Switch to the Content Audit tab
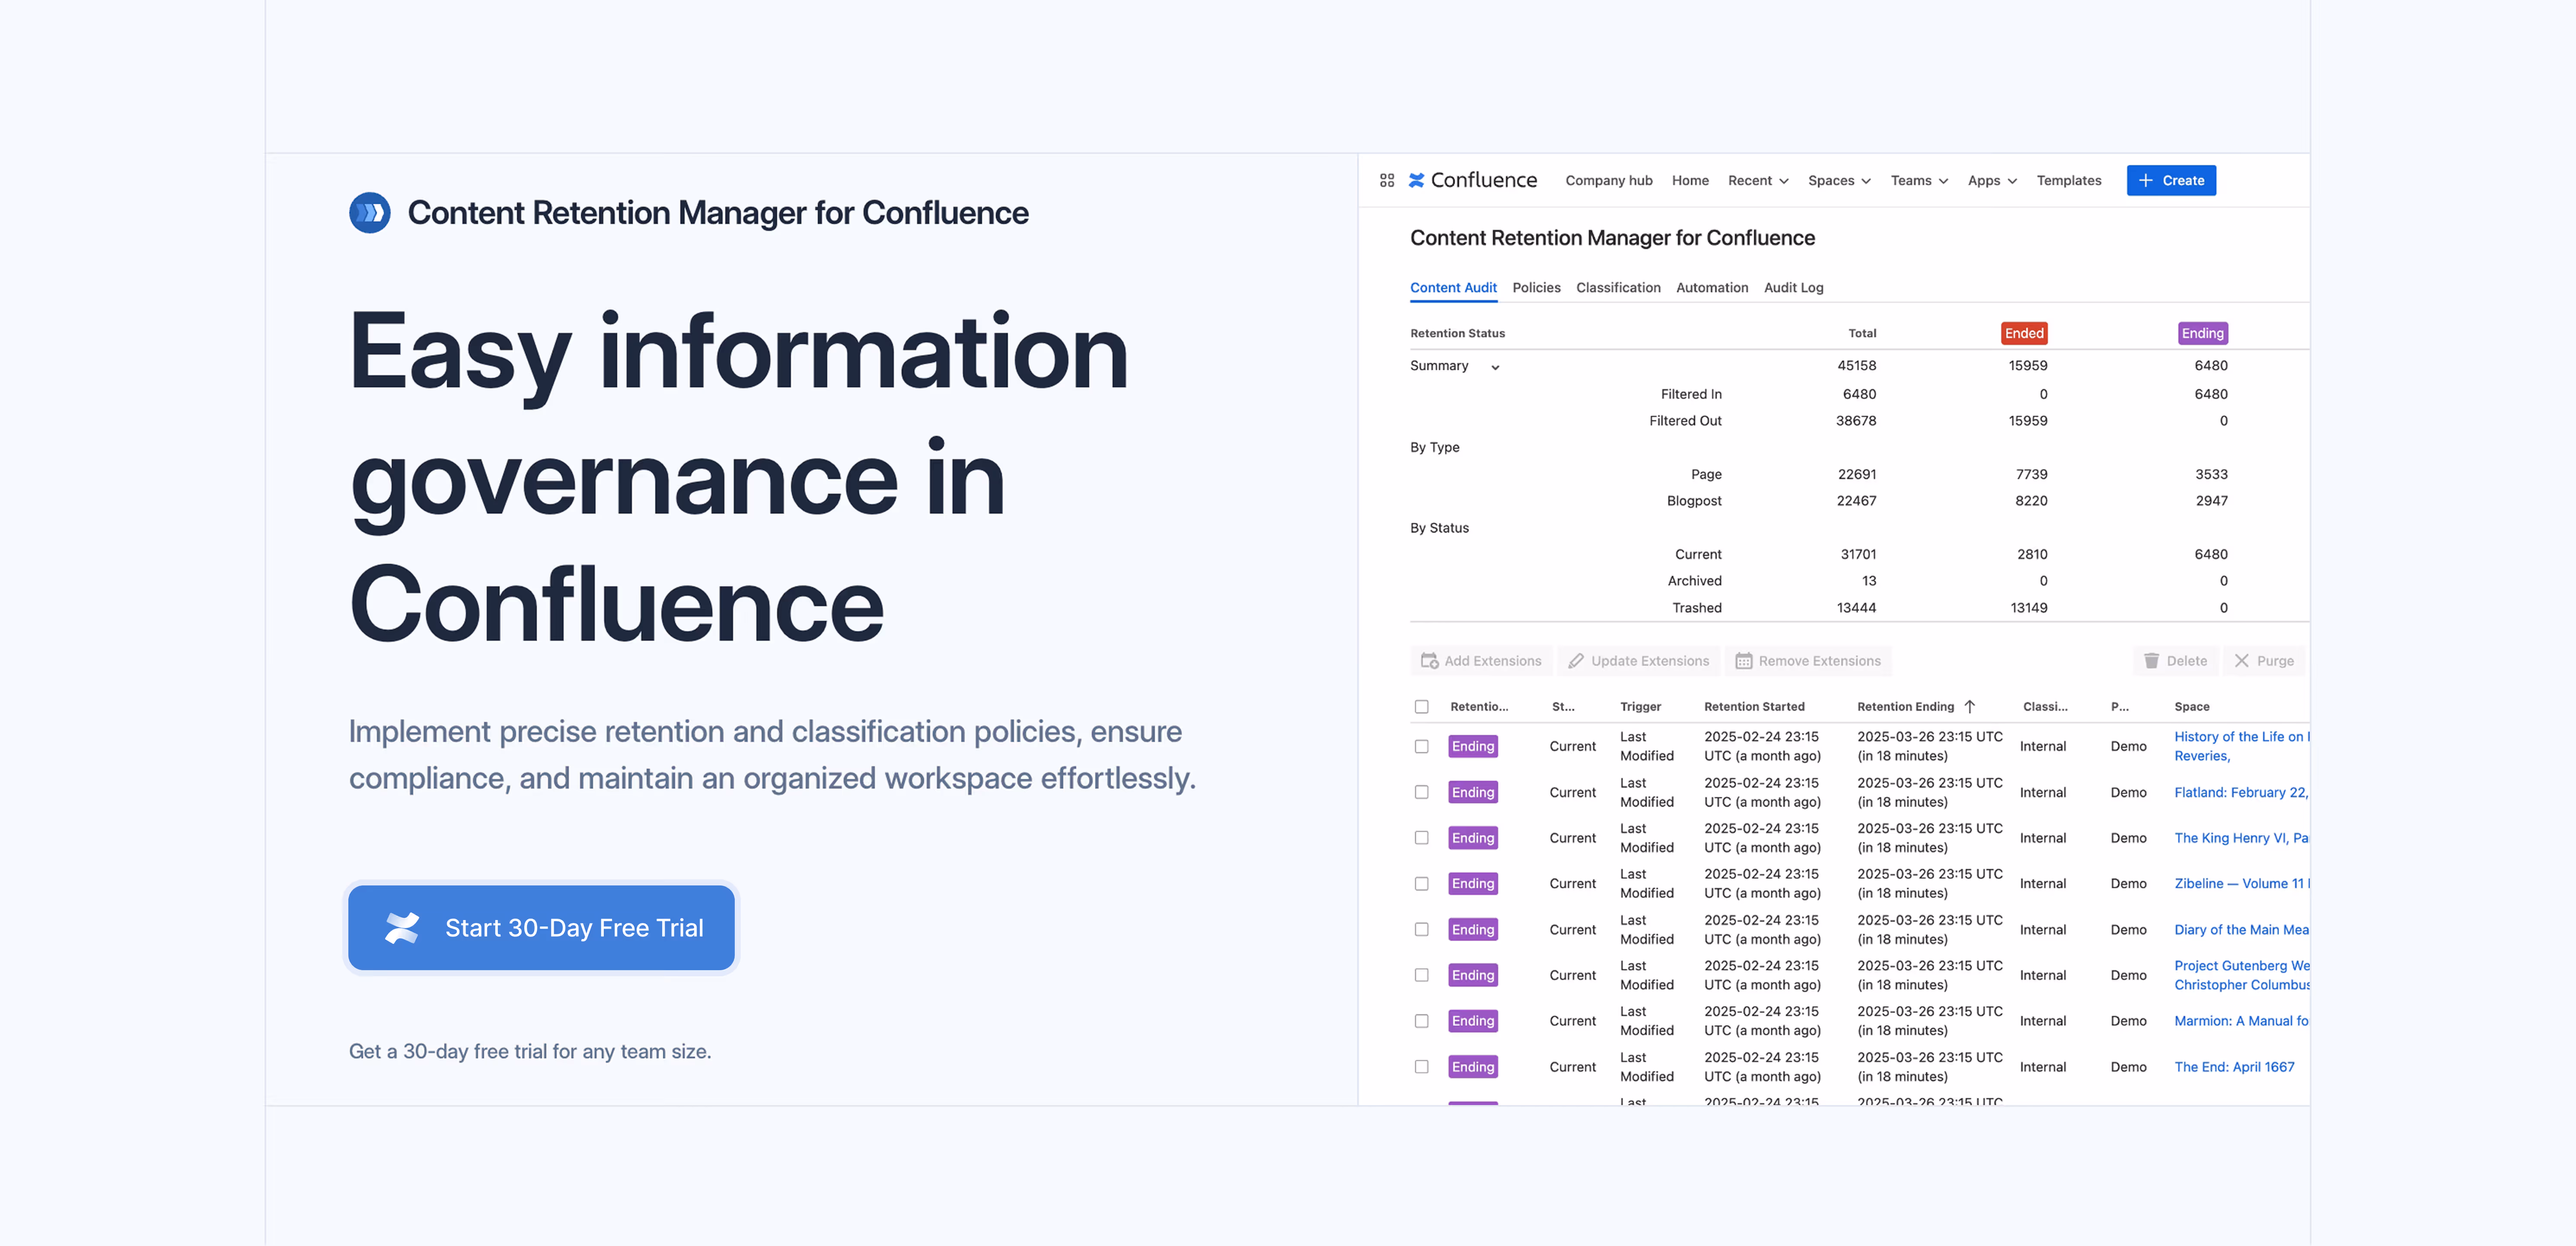Screen dimensions: 2576x1246 coord(1453,287)
